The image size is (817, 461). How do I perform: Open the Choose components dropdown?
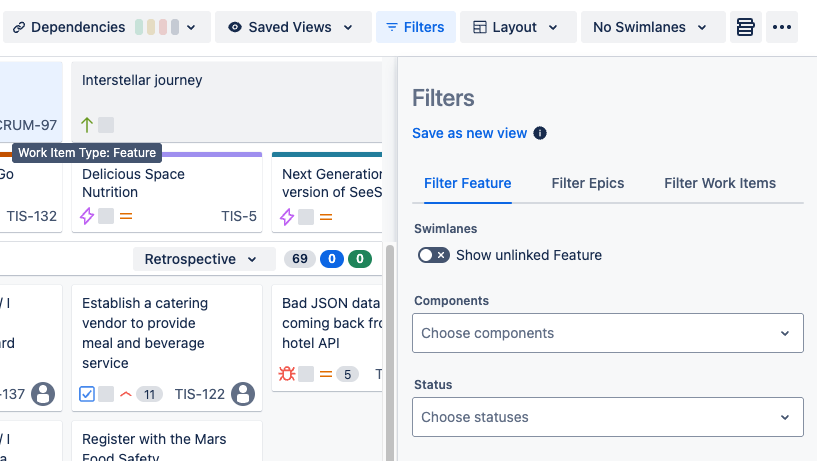(x=607, y=333)
